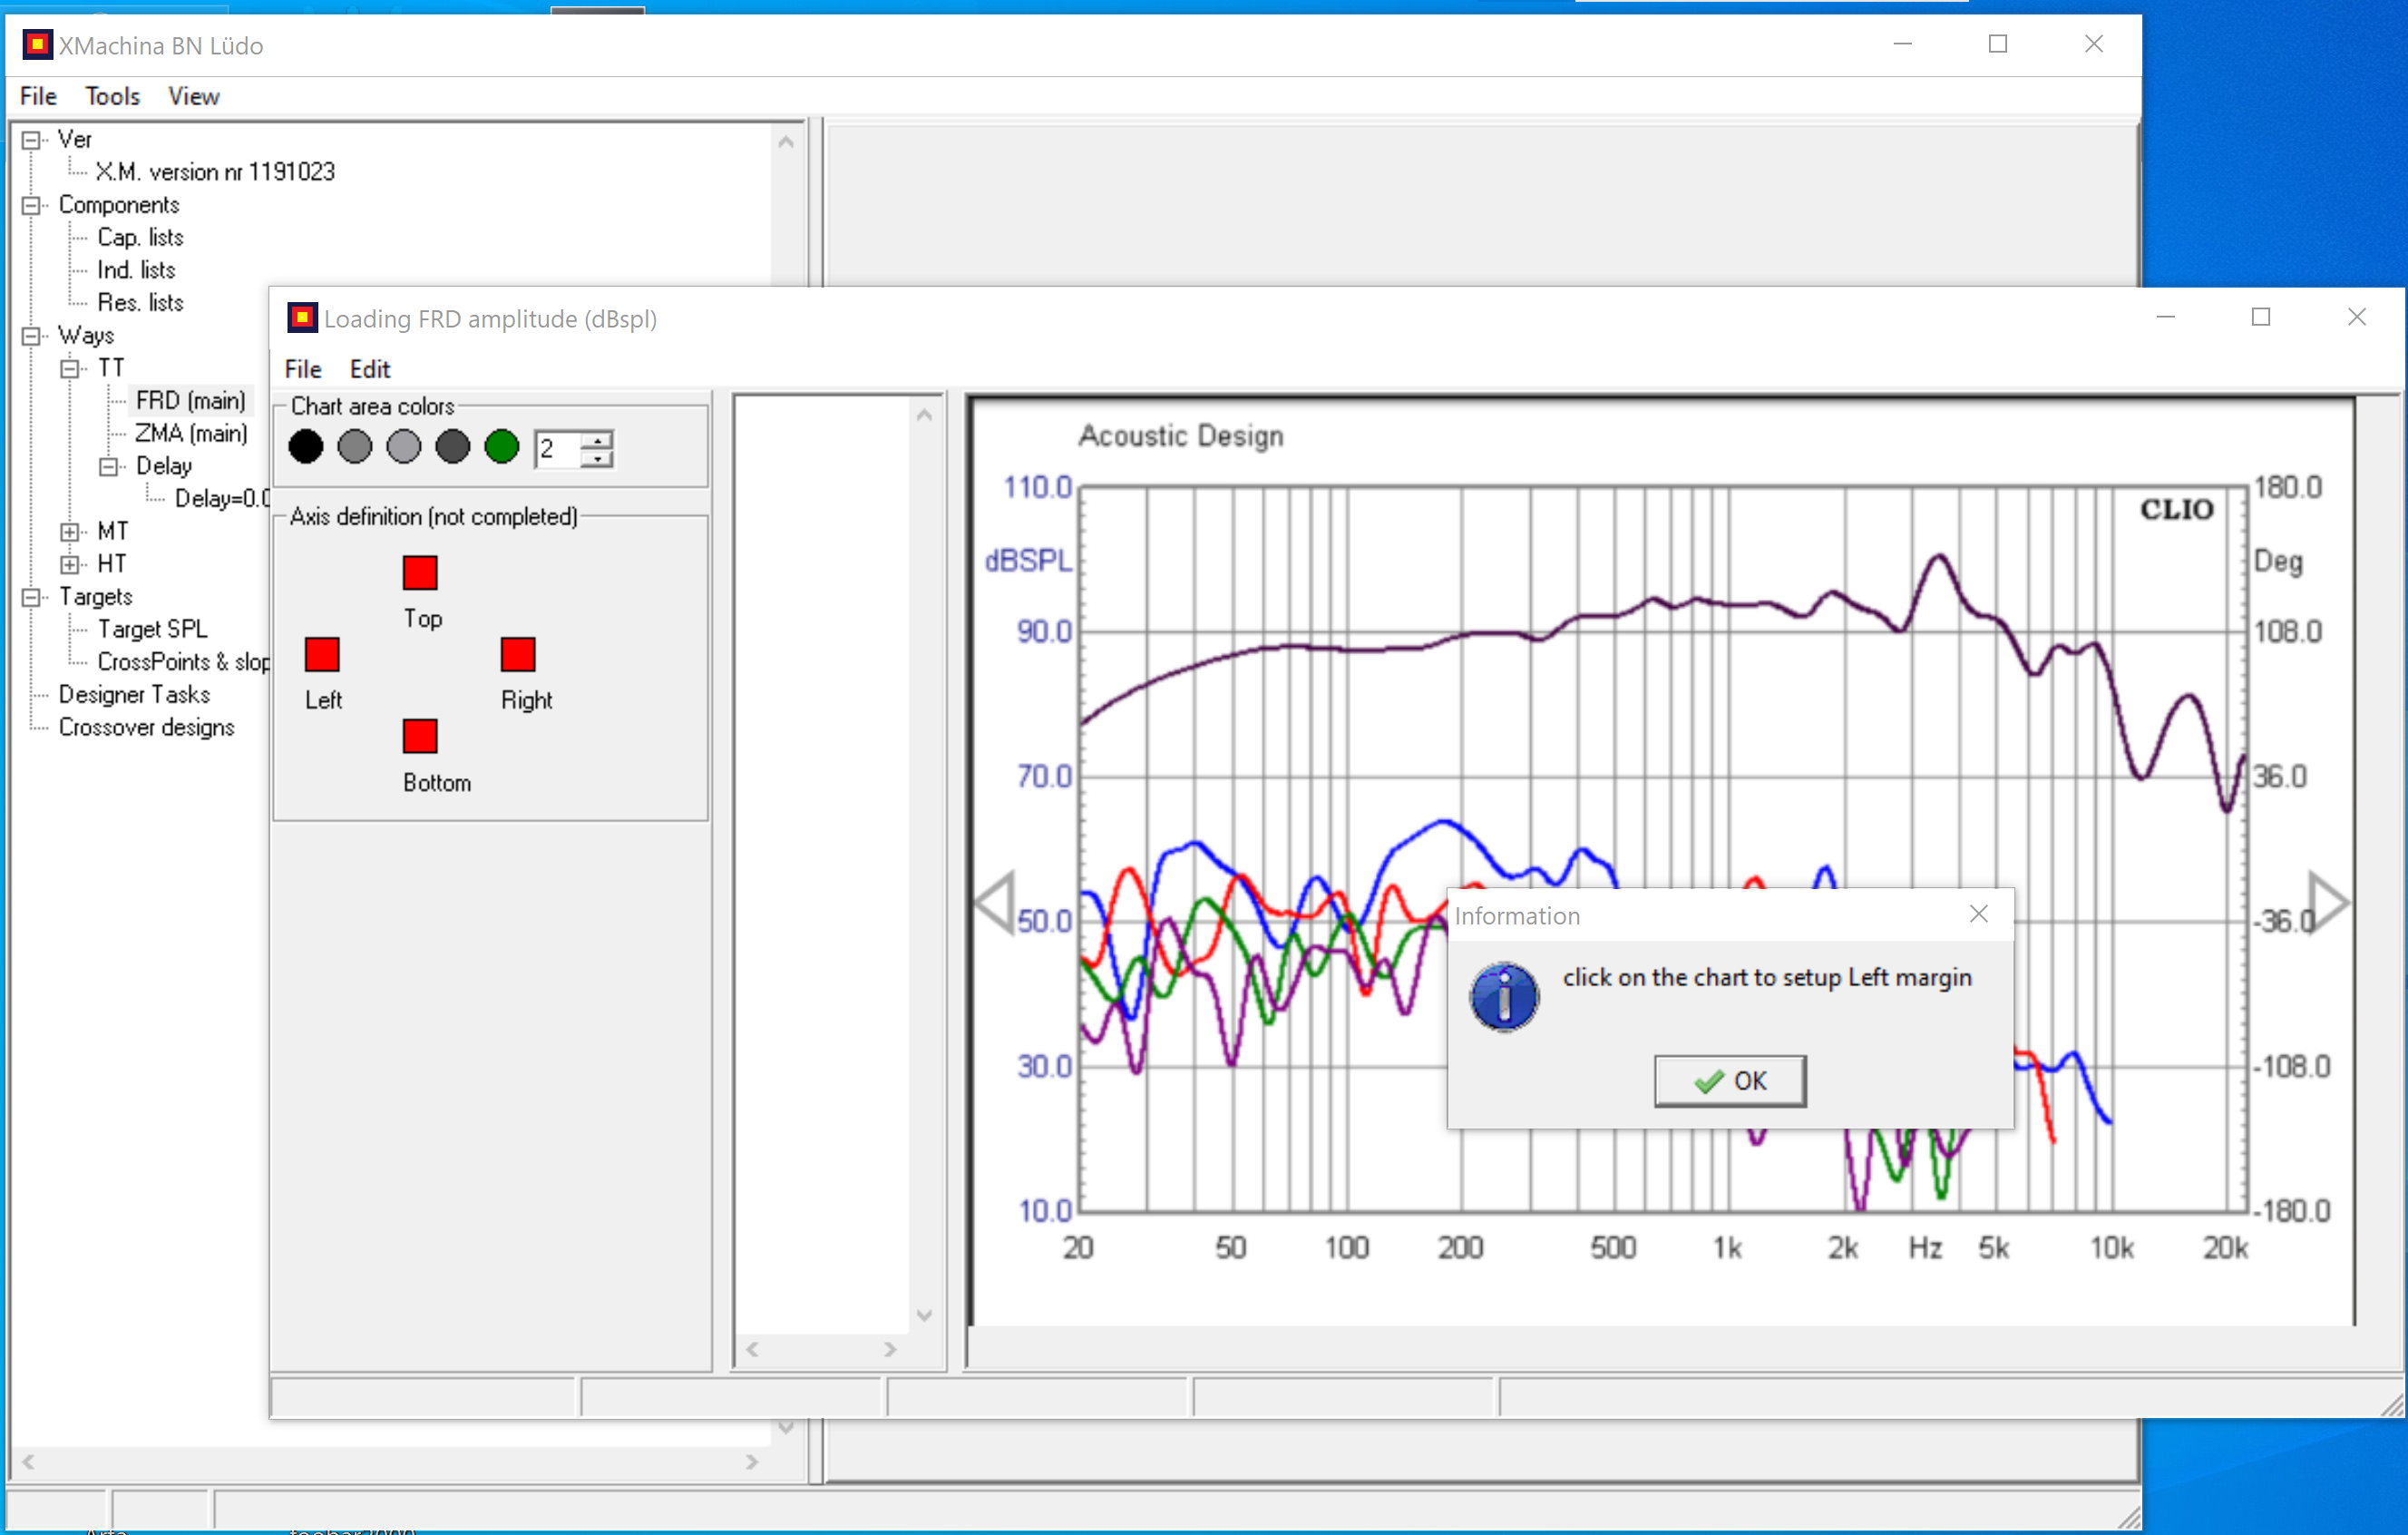
Task: Click down arrow of list panel scrollbar
Action: (924, 1314)
